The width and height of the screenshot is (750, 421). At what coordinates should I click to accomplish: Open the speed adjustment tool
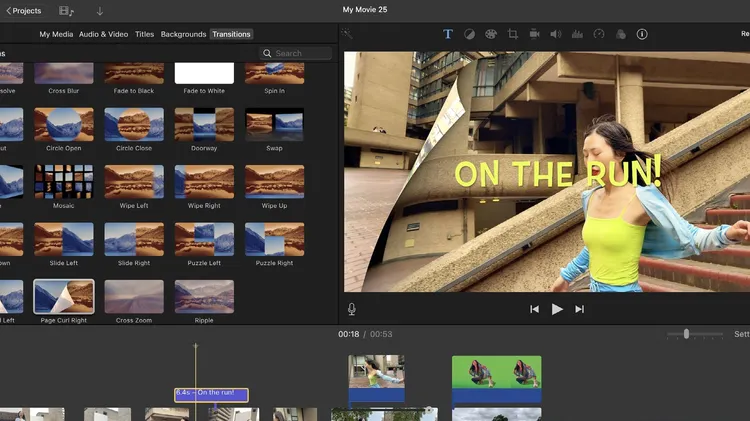tap(599, 34)
